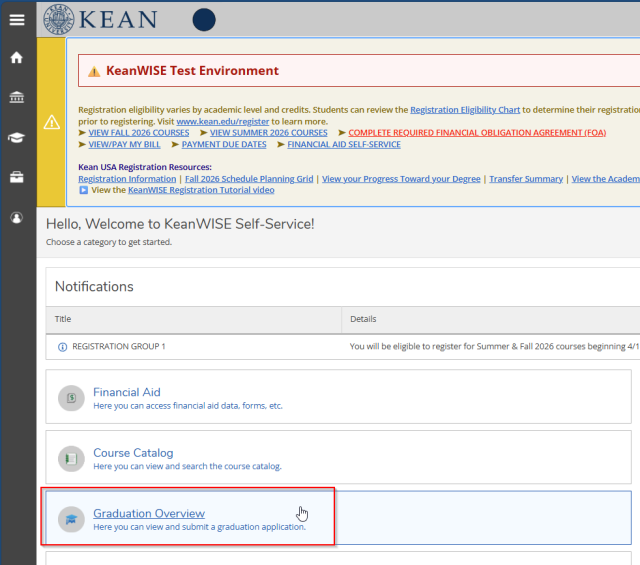Screen dimensions: 640x565
Task: Open the Graduation Overview link
Action: [x=149, y=513]
